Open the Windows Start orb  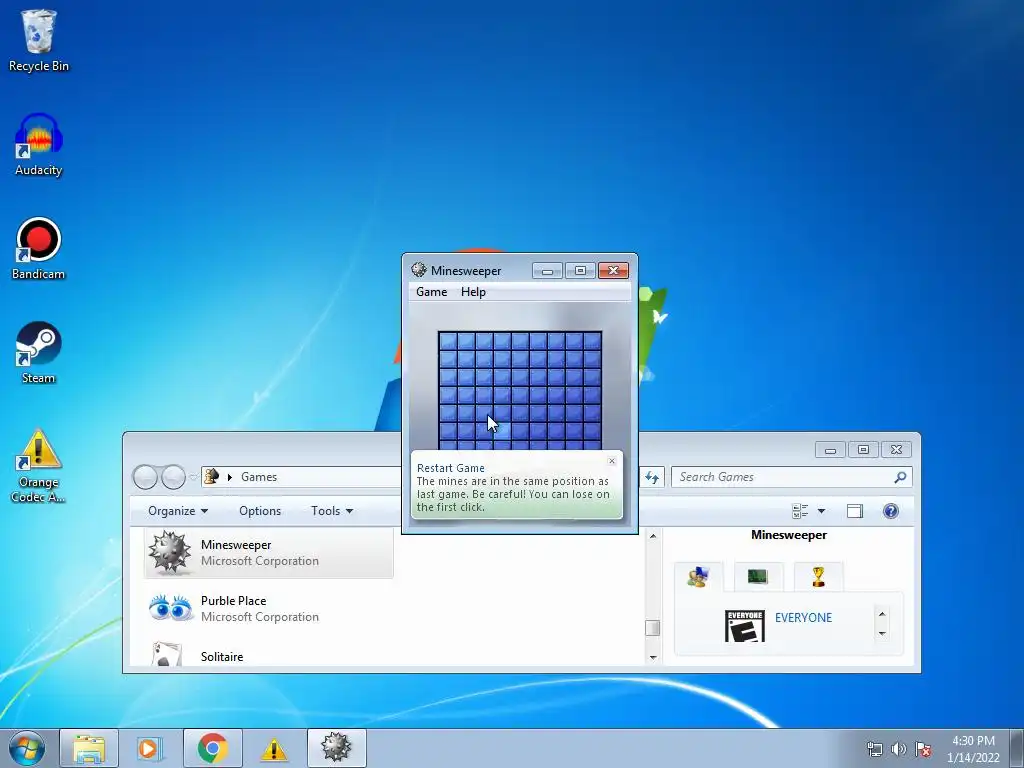point(26,748)
